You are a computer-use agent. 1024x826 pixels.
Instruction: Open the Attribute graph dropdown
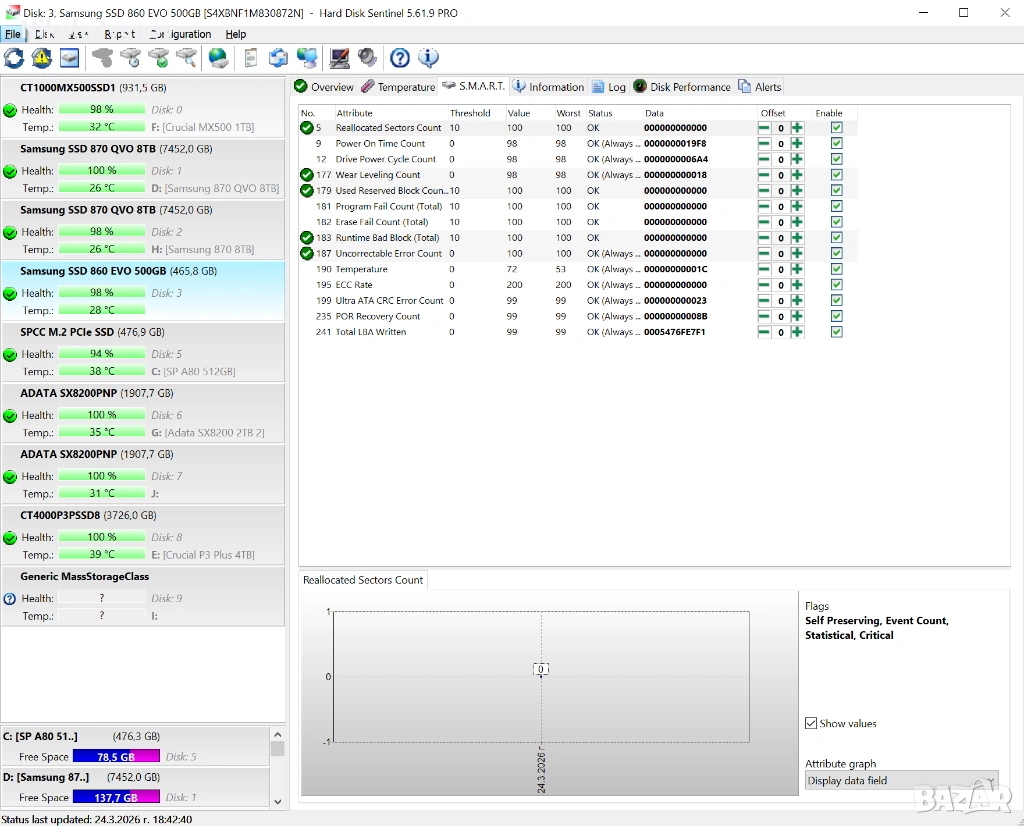click(901, 780)
